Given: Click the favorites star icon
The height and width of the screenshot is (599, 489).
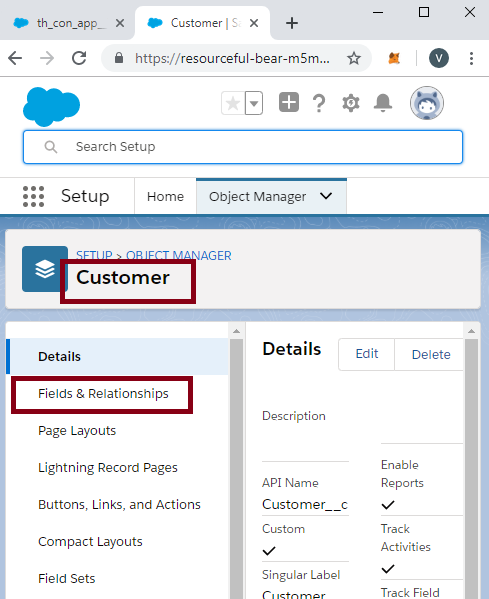Looking at the screenshot, I should (x=233, y=103).
